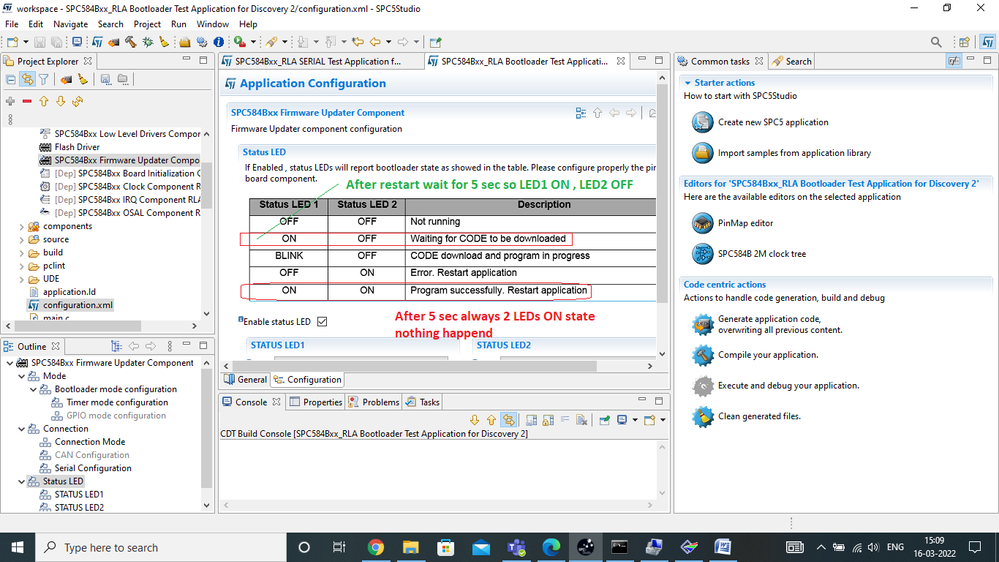This screenshot has height=562, width=999.
Task: Click console scroll down arrow icon
Action: point(475,420)
